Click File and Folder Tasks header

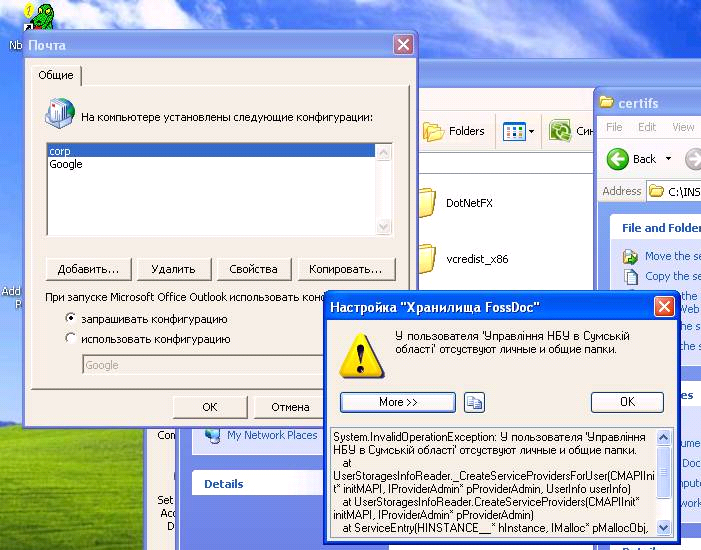coord(661,228)
